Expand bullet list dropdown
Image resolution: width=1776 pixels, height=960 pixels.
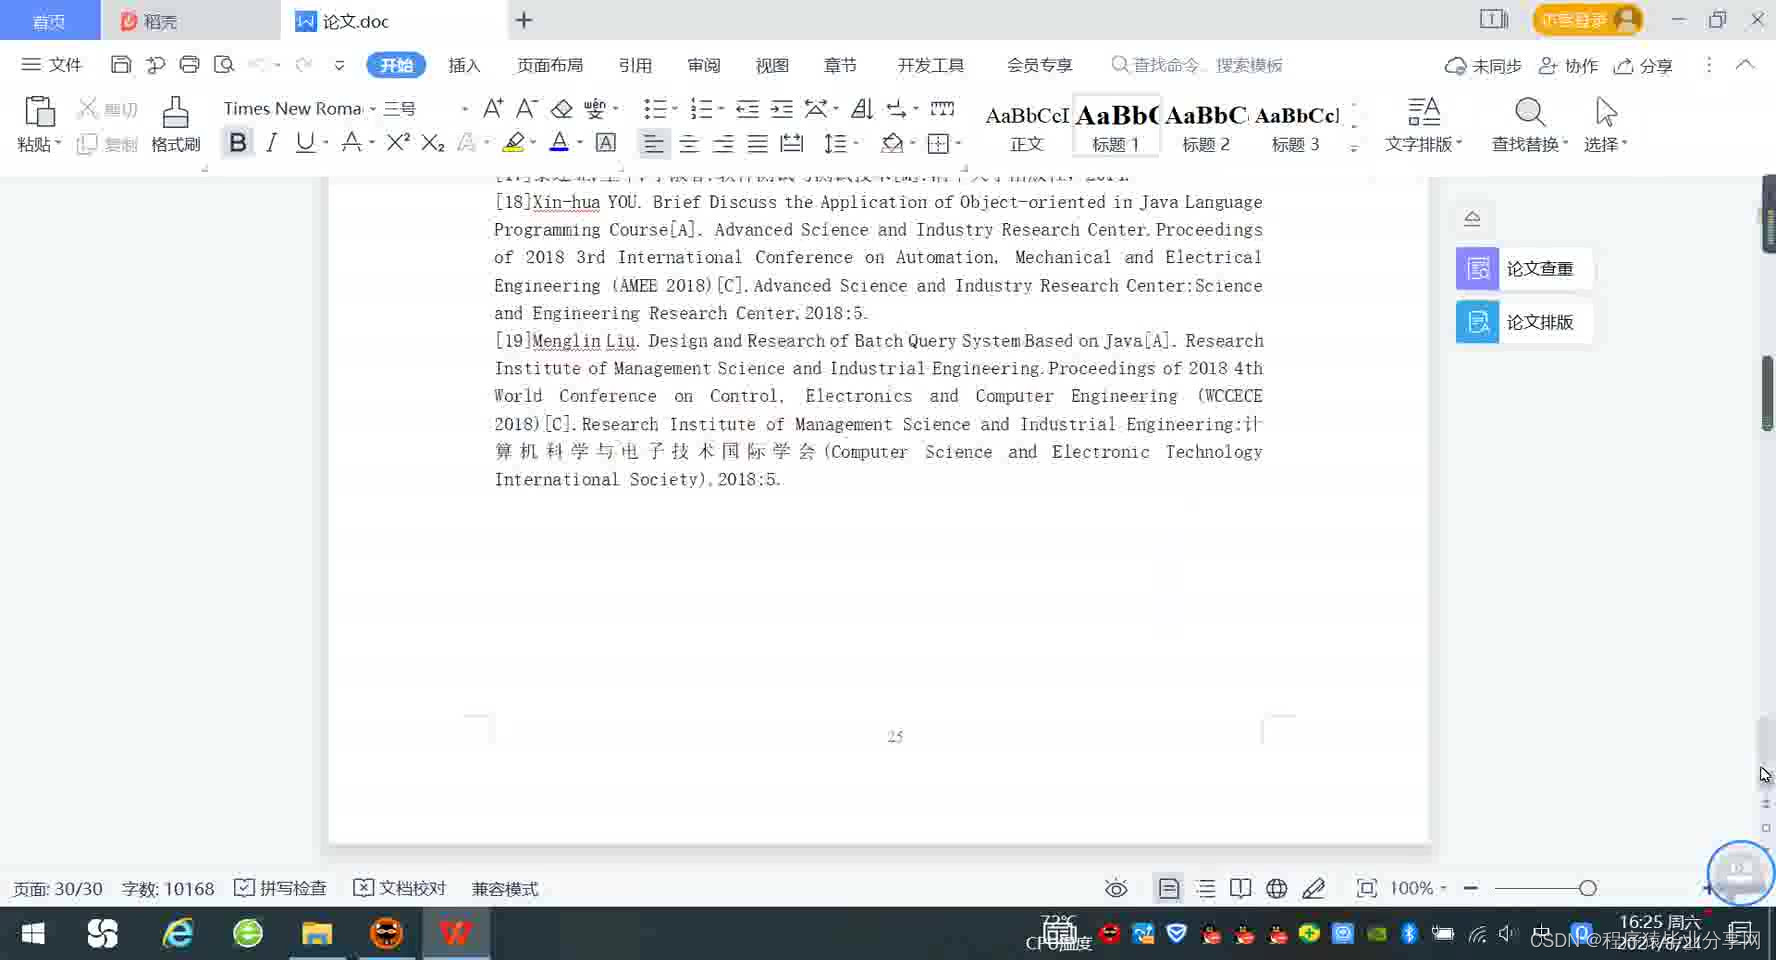tap(675, 109)
